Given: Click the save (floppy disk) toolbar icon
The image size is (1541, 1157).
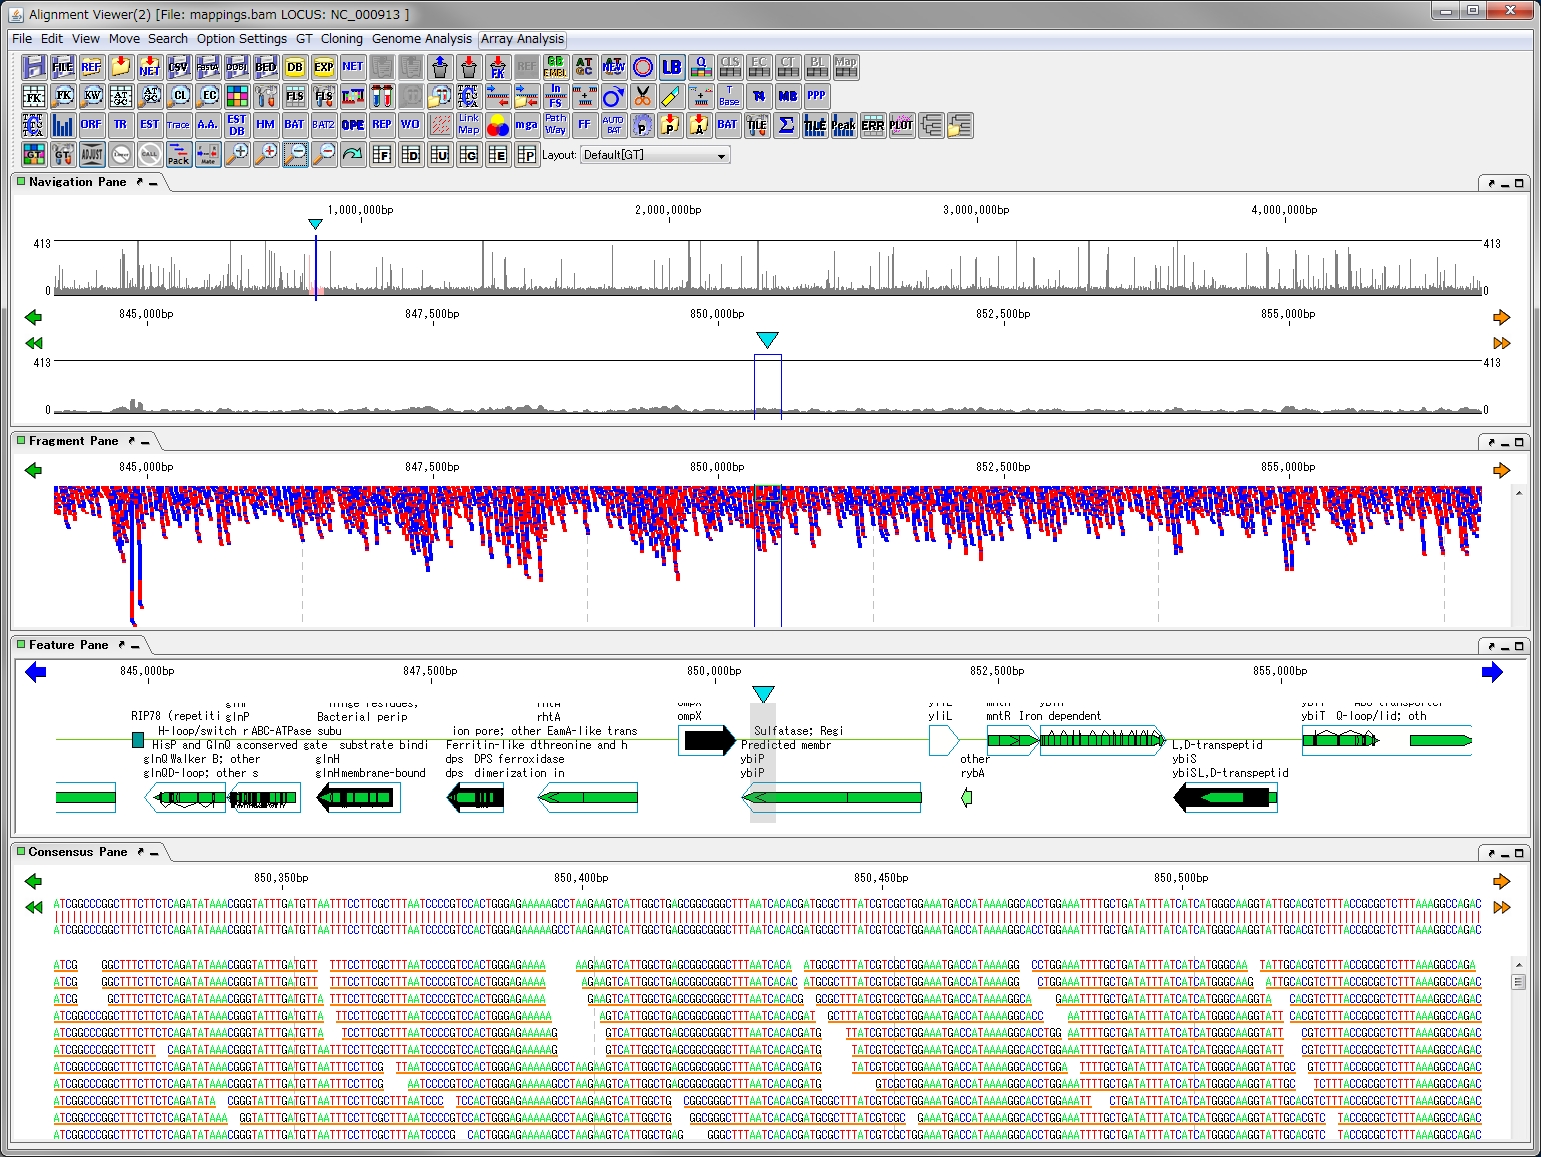Looking at the screenshot, I should (x=34, y=67).
